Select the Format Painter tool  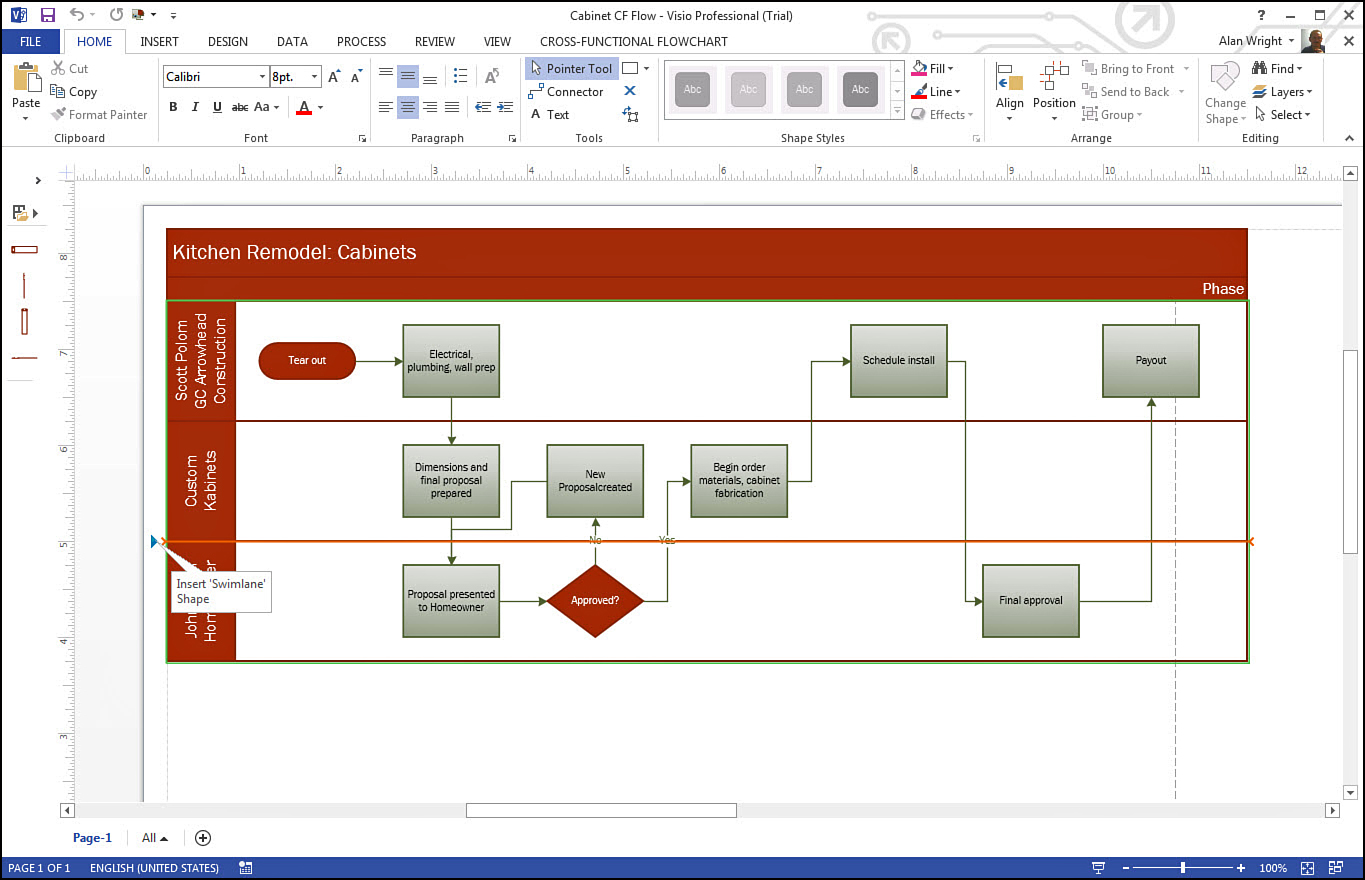click(x=99, y=115)
